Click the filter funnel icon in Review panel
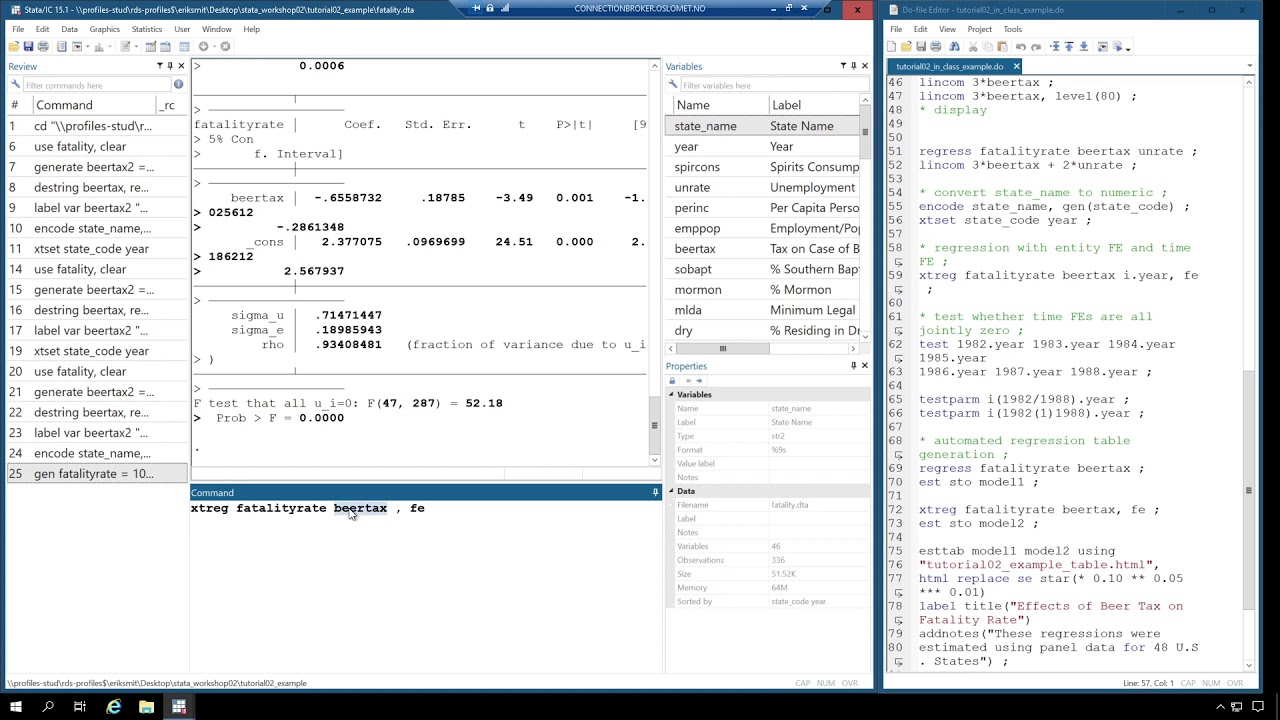Image resolution: width=1280 pixels, height=720 pixels. [159, 66]
